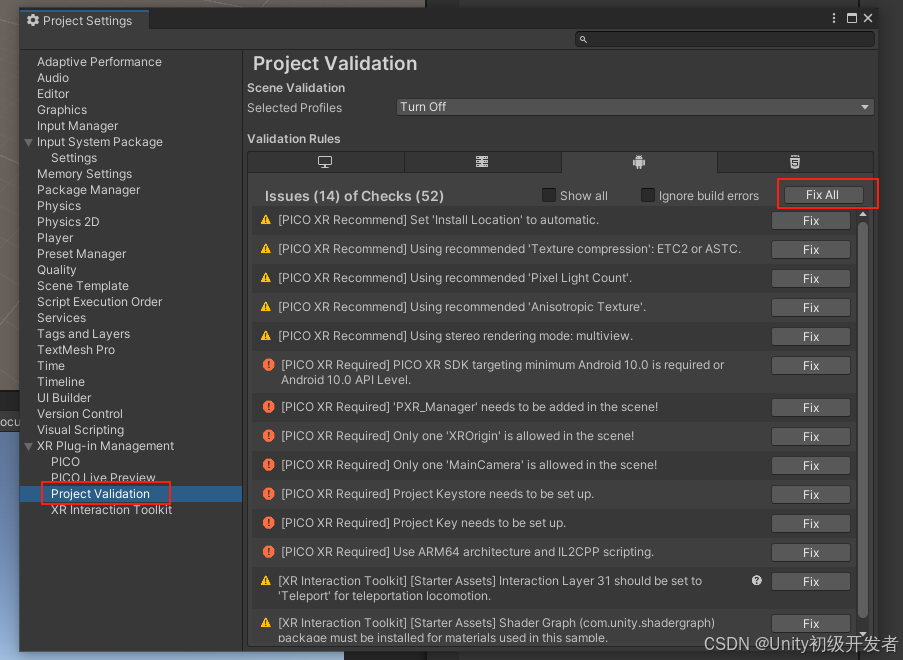Screen dimensions: 903x660
Task: Open PICO settings under XR Plug-in Management
Action: 65,462
